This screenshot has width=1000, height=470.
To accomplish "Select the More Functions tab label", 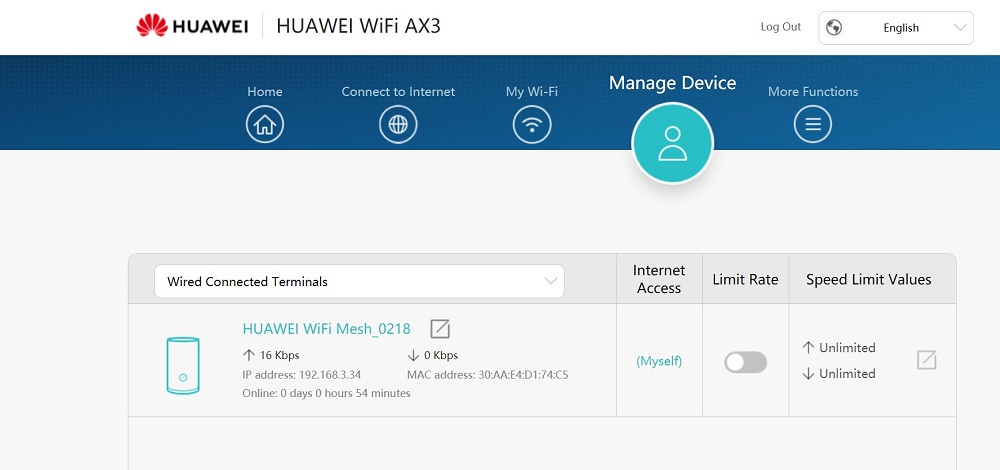I will pyautogui.click(x=812, y=92).
